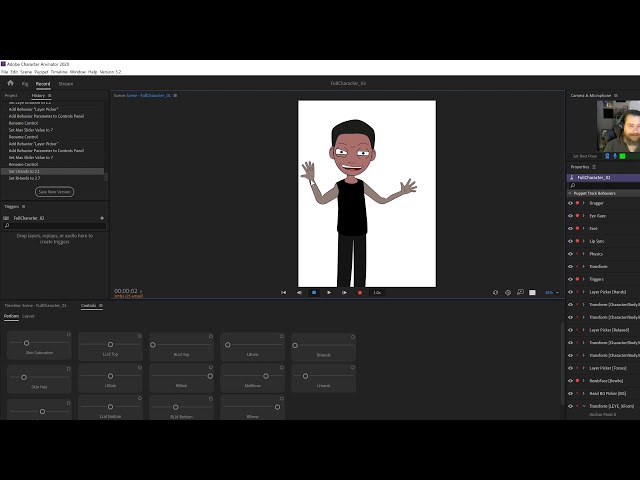This screenshot has width=640, height=480.
Task: Open the Scene panel menu icon
Action: pyautogui.click(x=175, y=96)
